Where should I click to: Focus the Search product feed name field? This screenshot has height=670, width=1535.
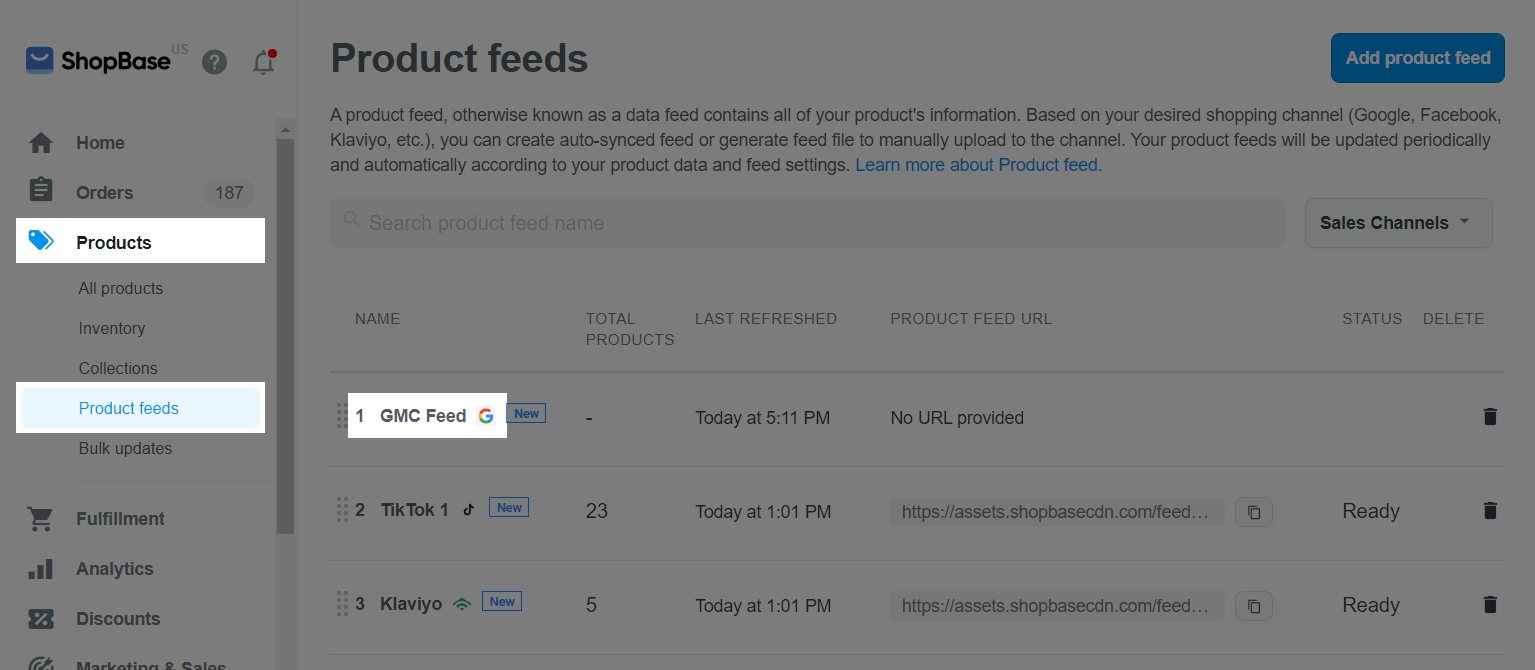[807, 223]
